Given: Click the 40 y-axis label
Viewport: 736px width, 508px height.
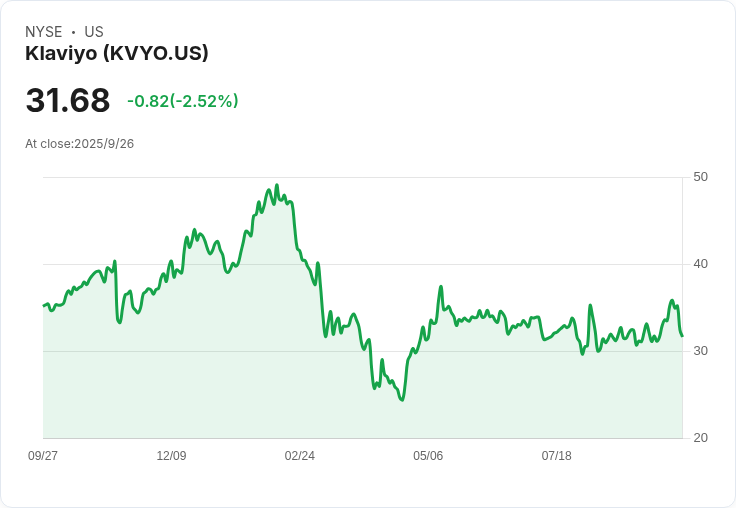Looking at the screenshot, I should click(701, 264).
